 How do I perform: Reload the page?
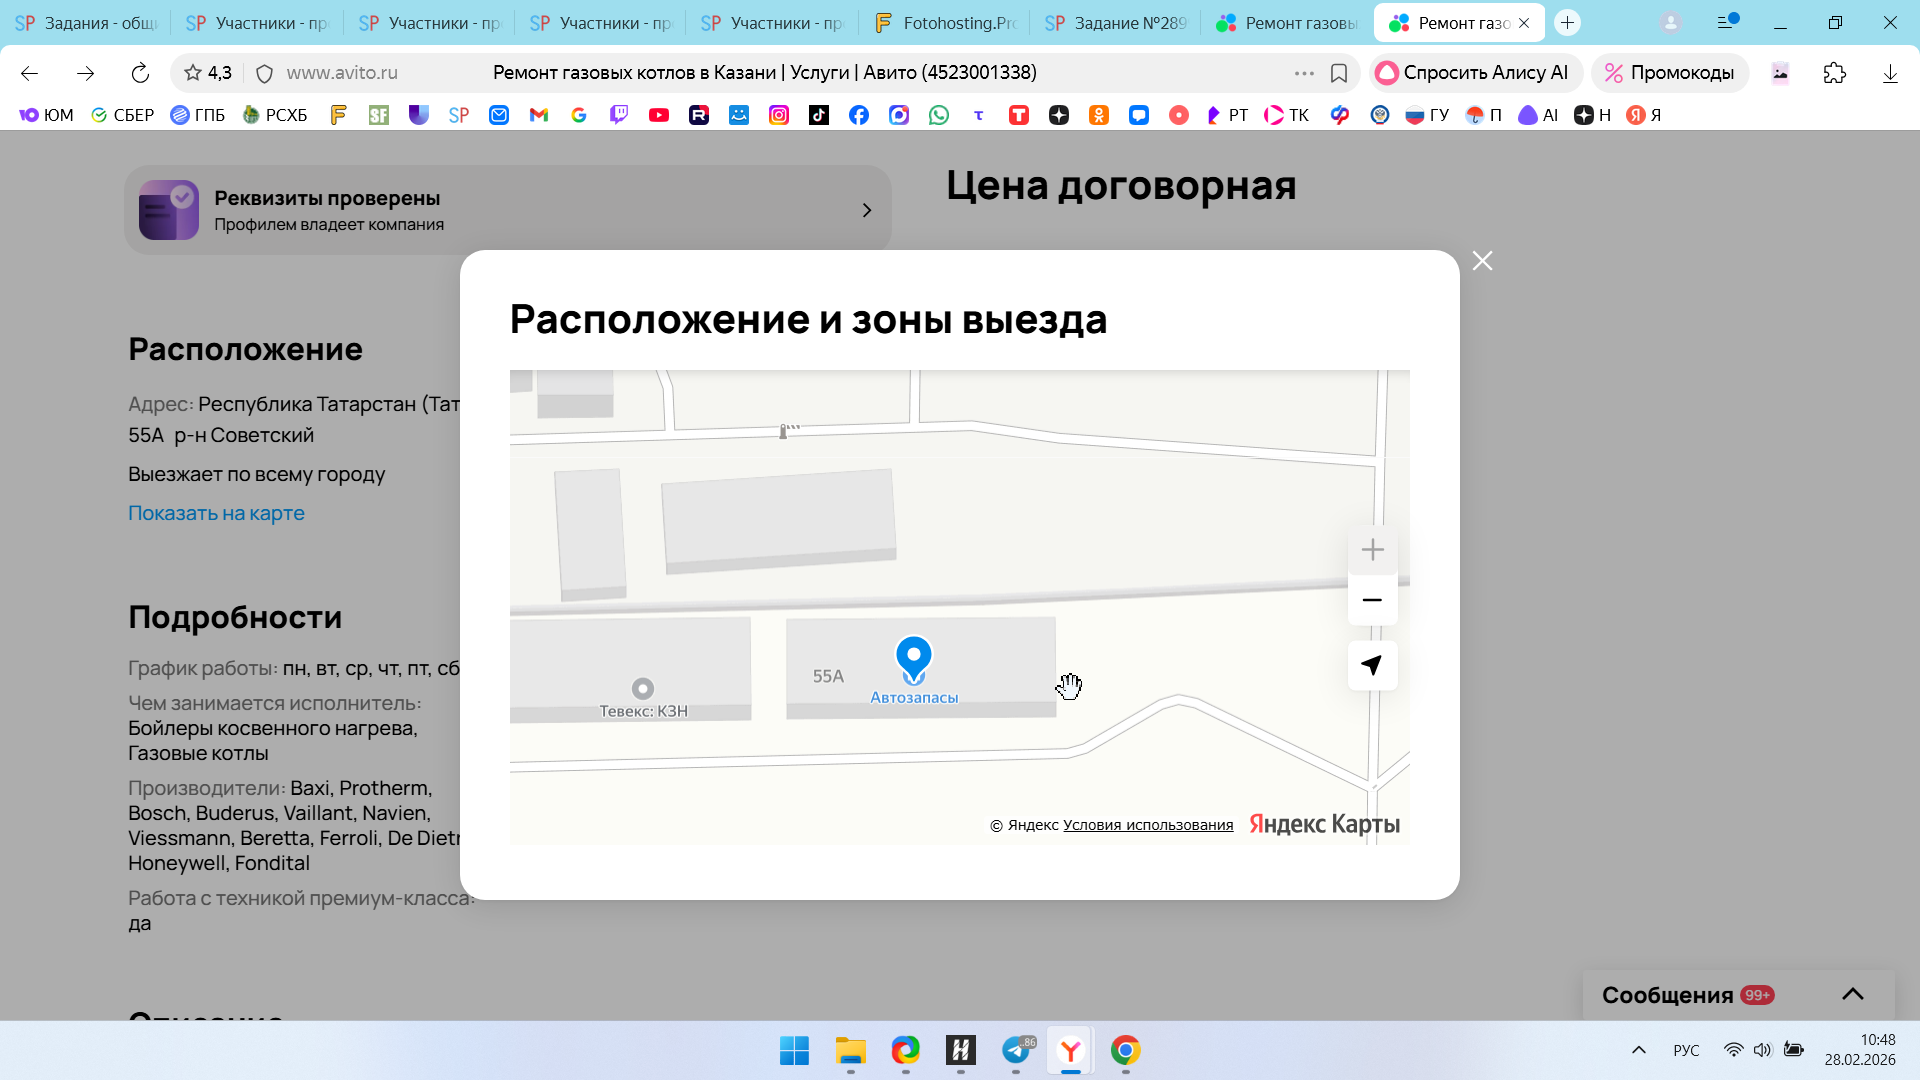tap(140, 73)
